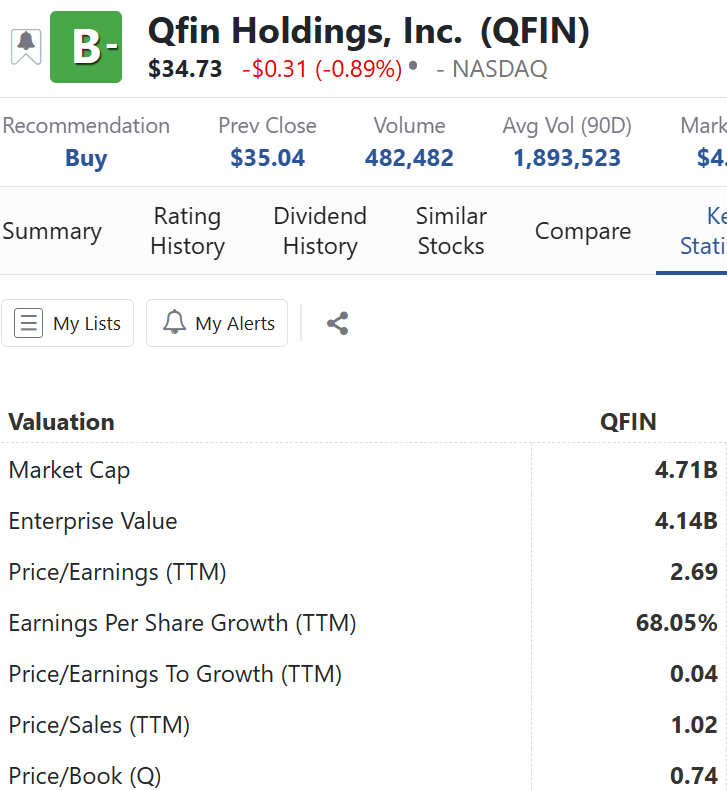Click Price/Earnings To Growth (TTM) label
Viewport: 727px width, 790px height.
point(175,674)
